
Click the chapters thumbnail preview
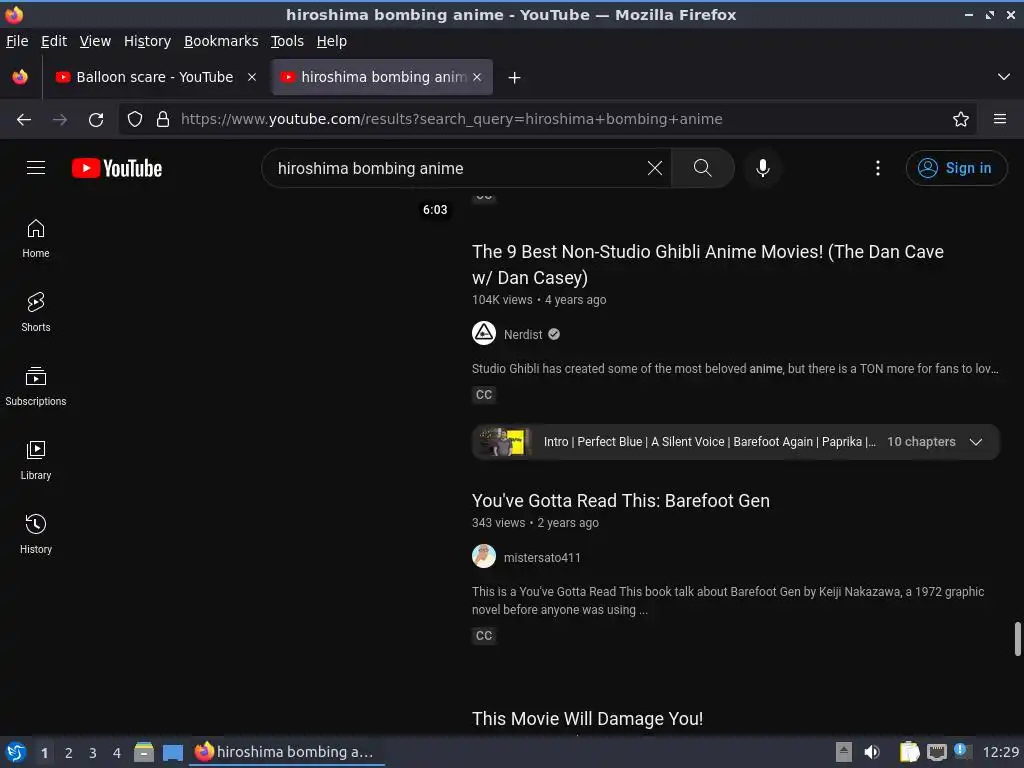click(503, 442)
